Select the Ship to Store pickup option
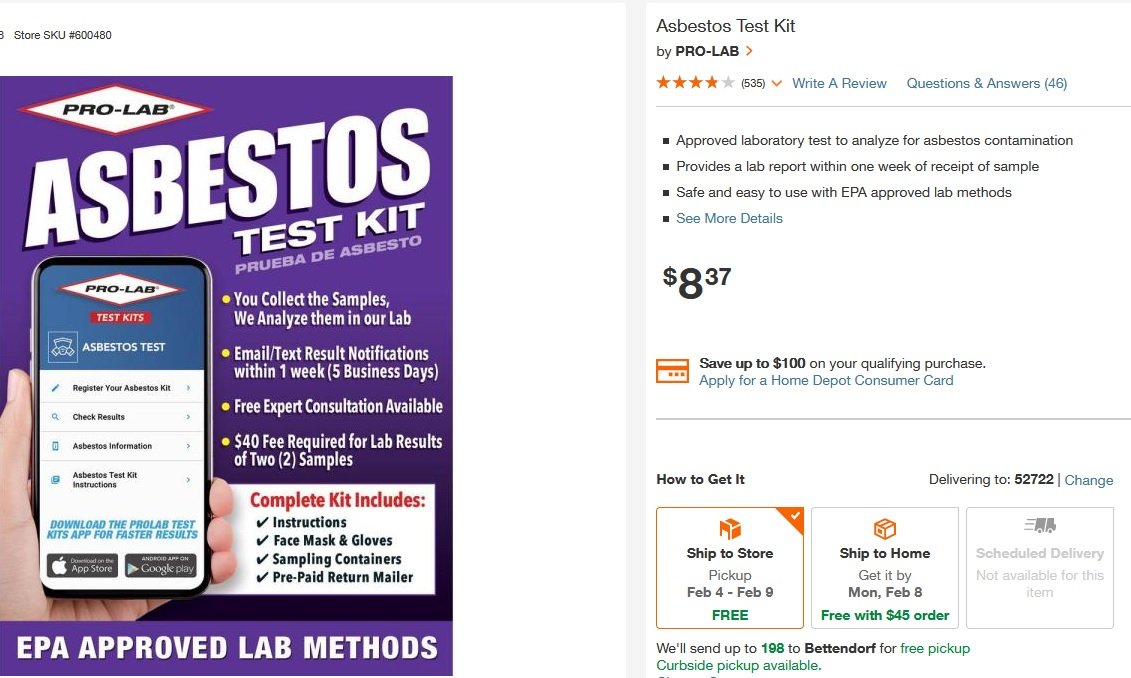The width and height of the screenshot is (1131, 678). (x=730, y=568)
